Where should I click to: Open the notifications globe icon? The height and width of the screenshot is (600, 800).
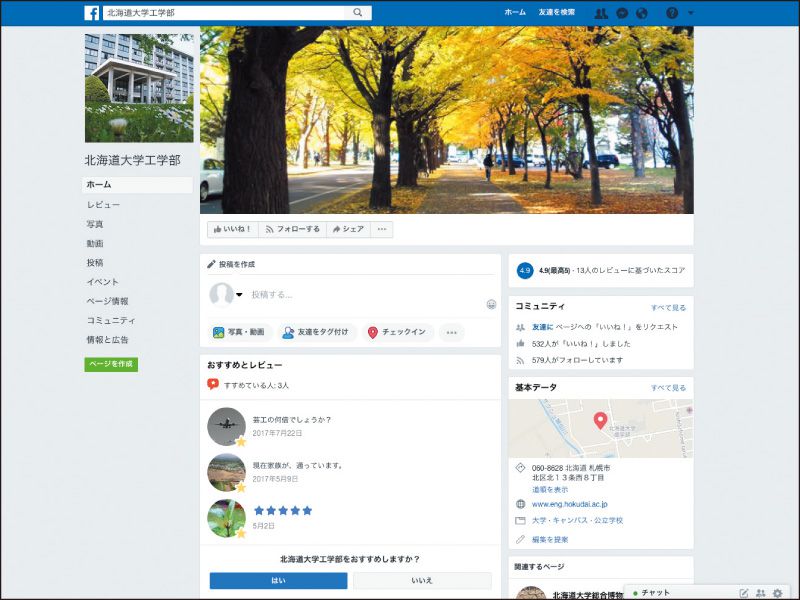pos(642,13)
